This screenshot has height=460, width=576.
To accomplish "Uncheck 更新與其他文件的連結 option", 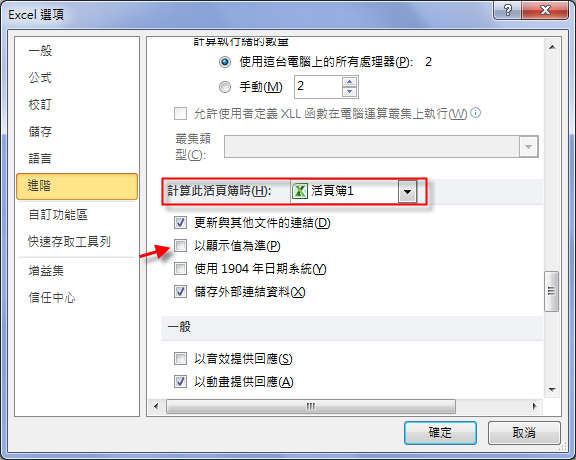I will pos(180,222).
